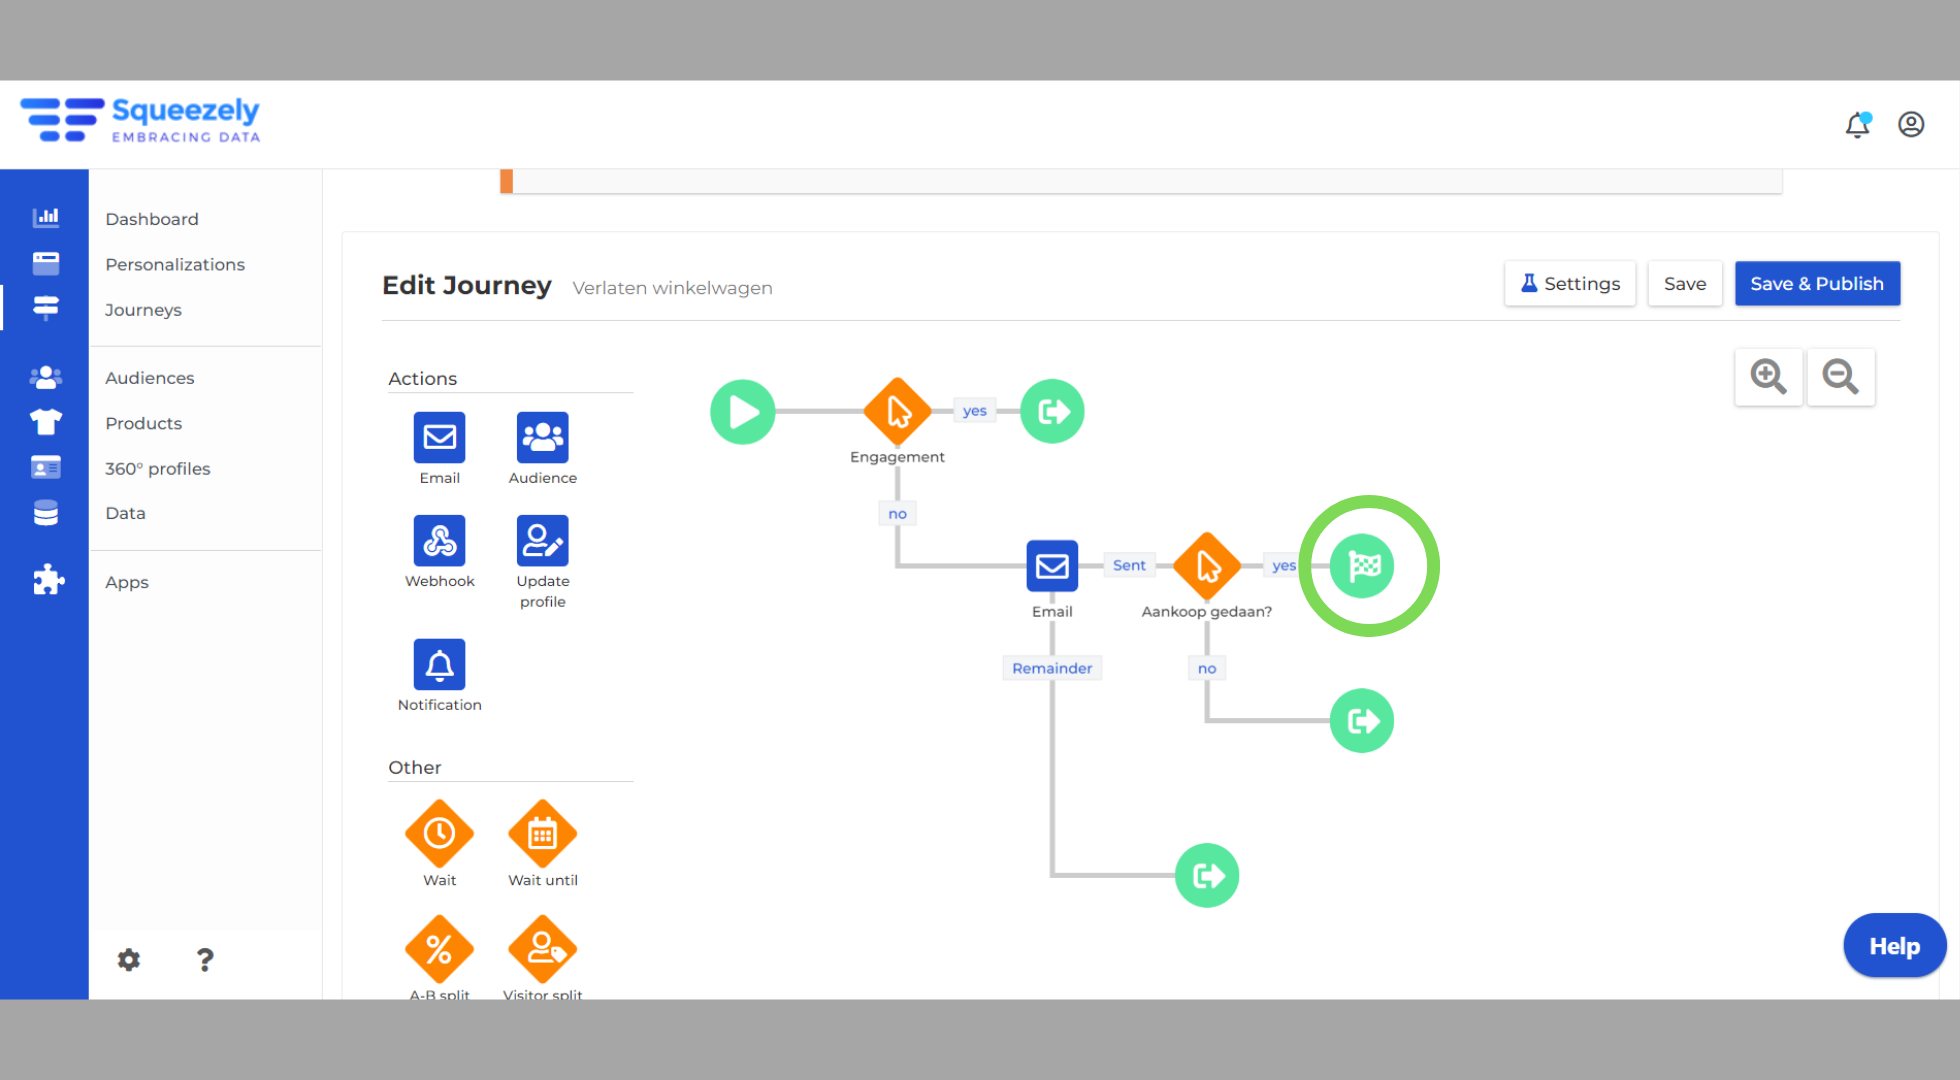Viewport: 1960px width, 1080px height.
Task: Zoom in on the journey canvas
Action: (1768, 377)
